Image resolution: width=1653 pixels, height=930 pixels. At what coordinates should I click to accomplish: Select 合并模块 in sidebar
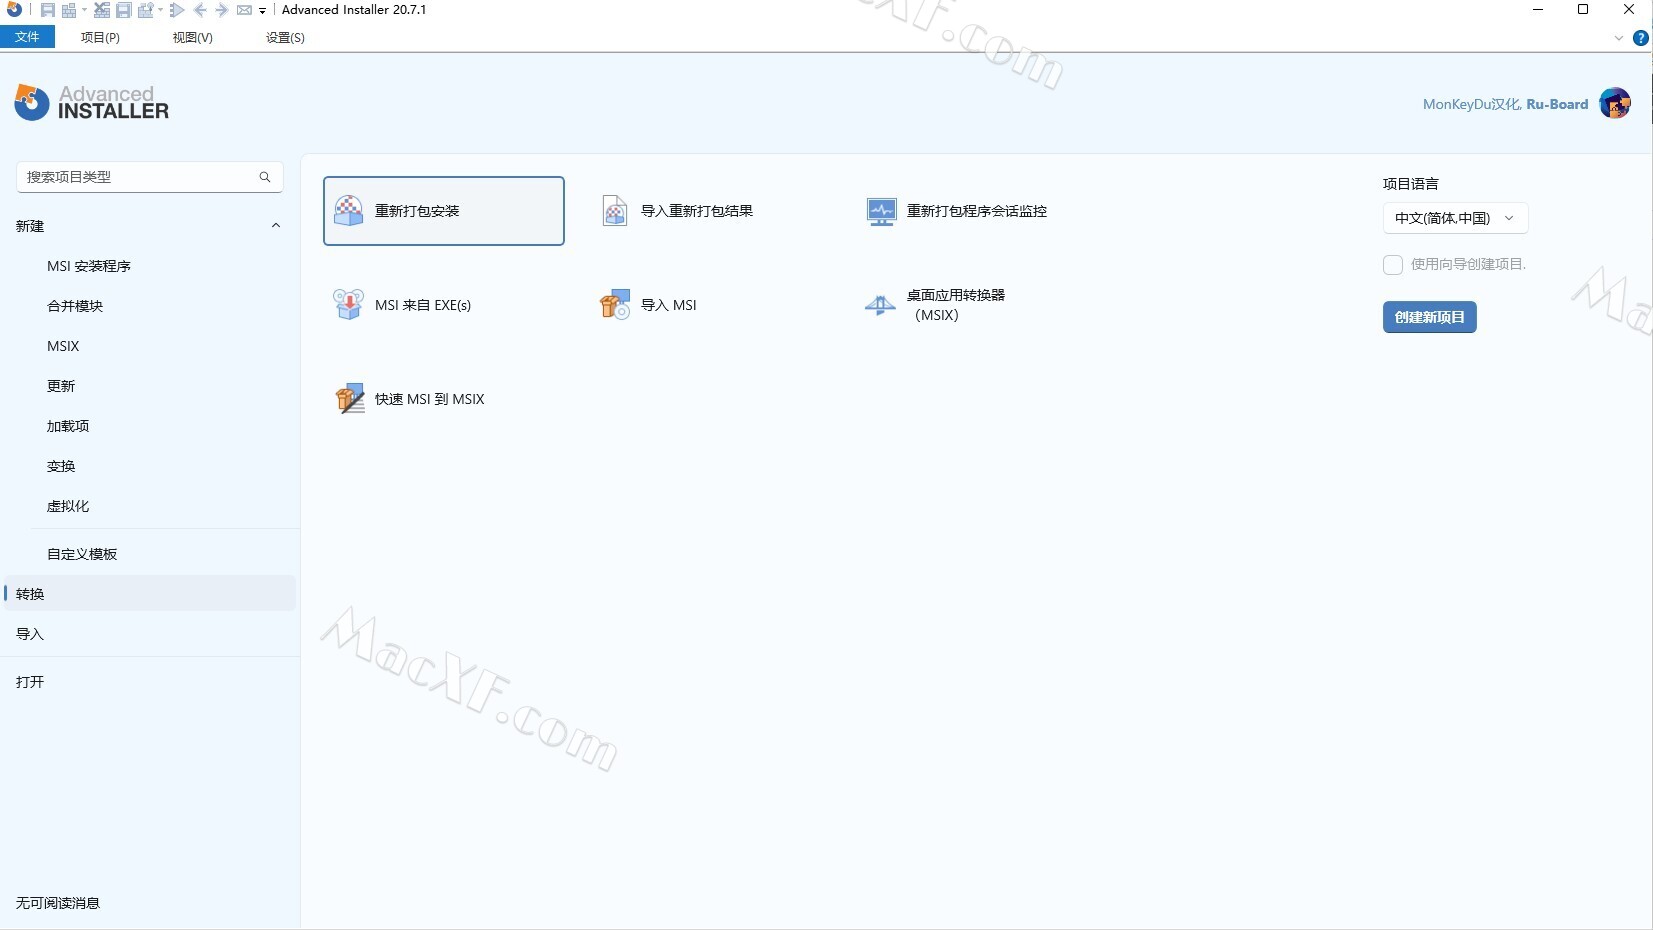coord(75,306)
